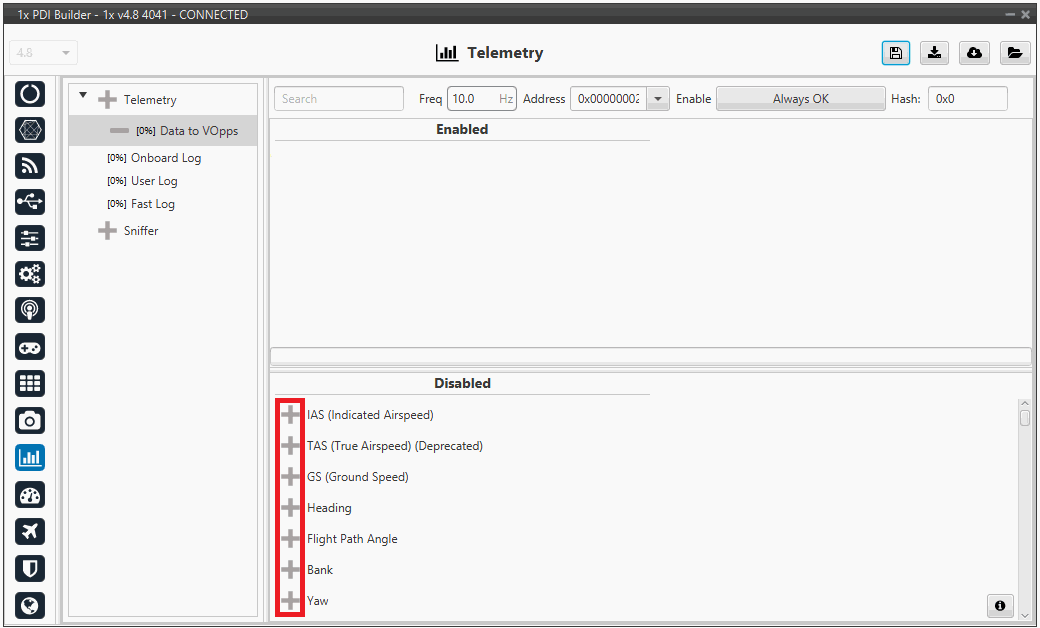Click the camera icon in sidebar
1040x628 pixels.
click(x=30, y=421)
